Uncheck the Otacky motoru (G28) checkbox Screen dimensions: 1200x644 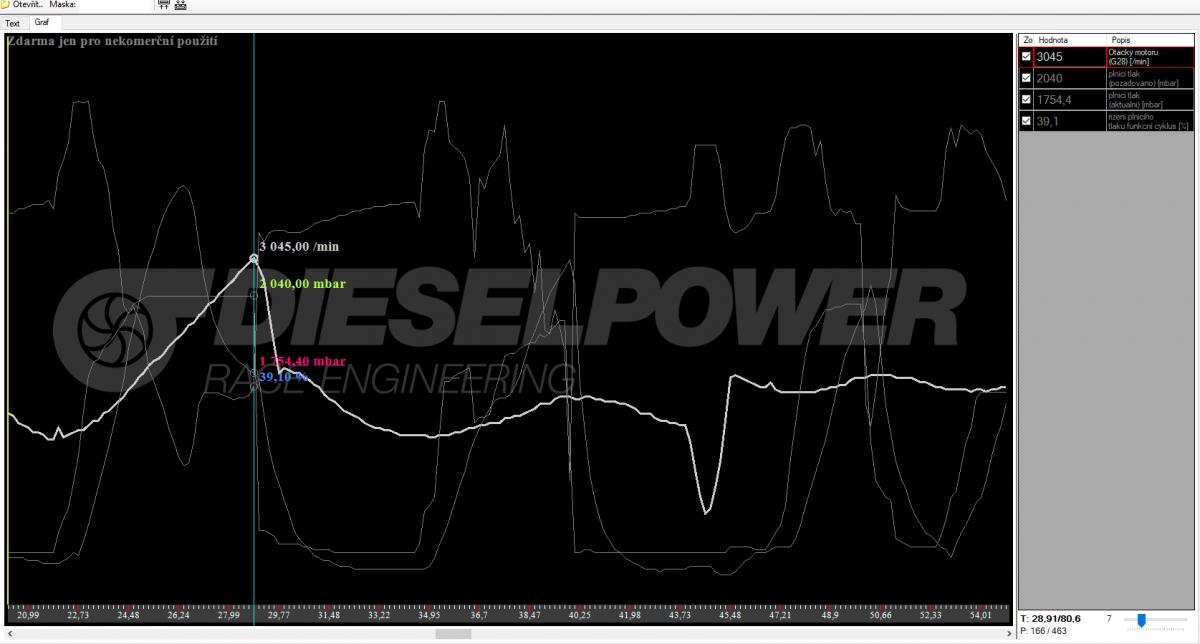tap(1026, 57)
